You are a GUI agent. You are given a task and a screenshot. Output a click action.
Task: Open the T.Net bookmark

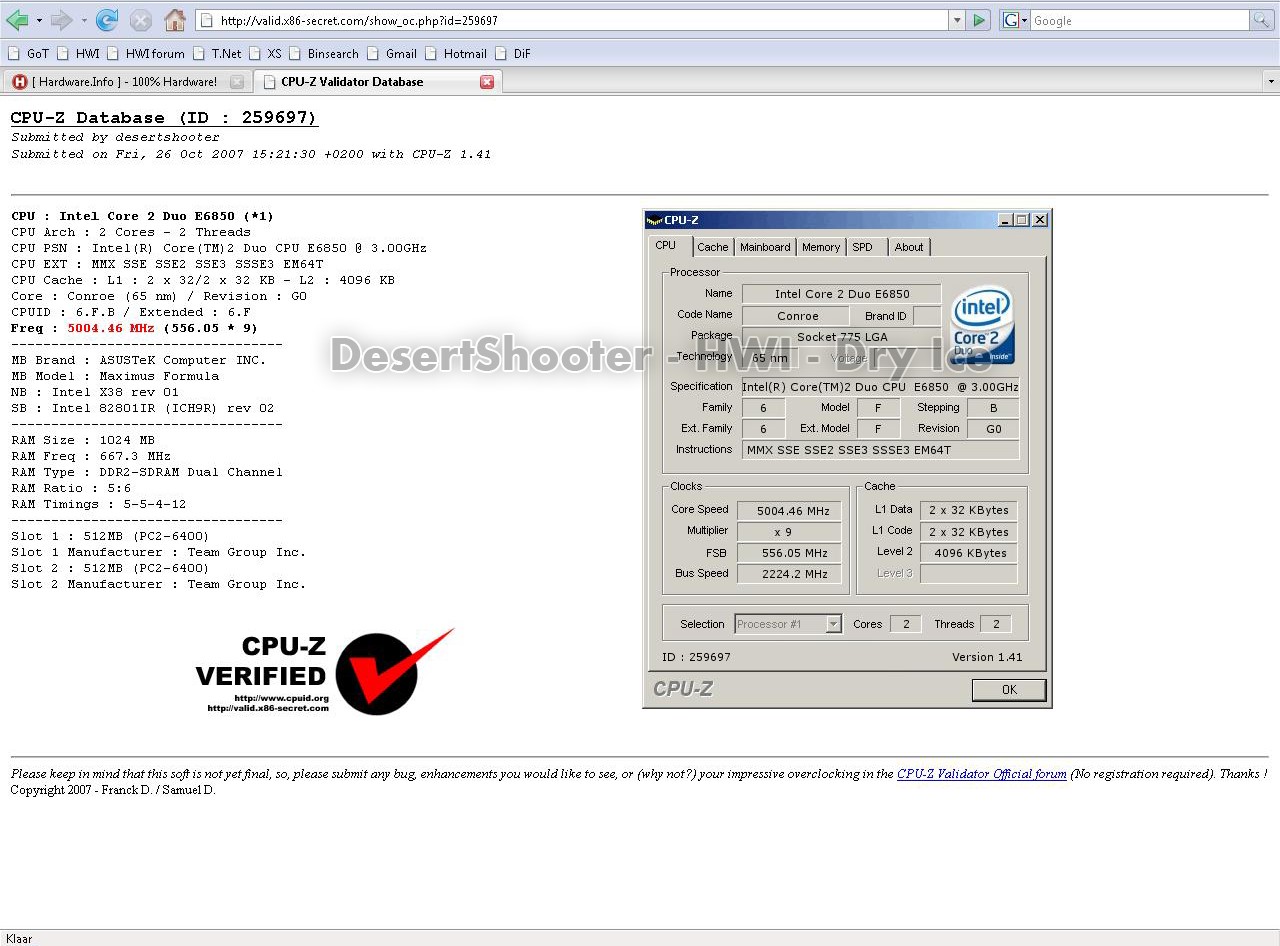[x=217, y=54]
